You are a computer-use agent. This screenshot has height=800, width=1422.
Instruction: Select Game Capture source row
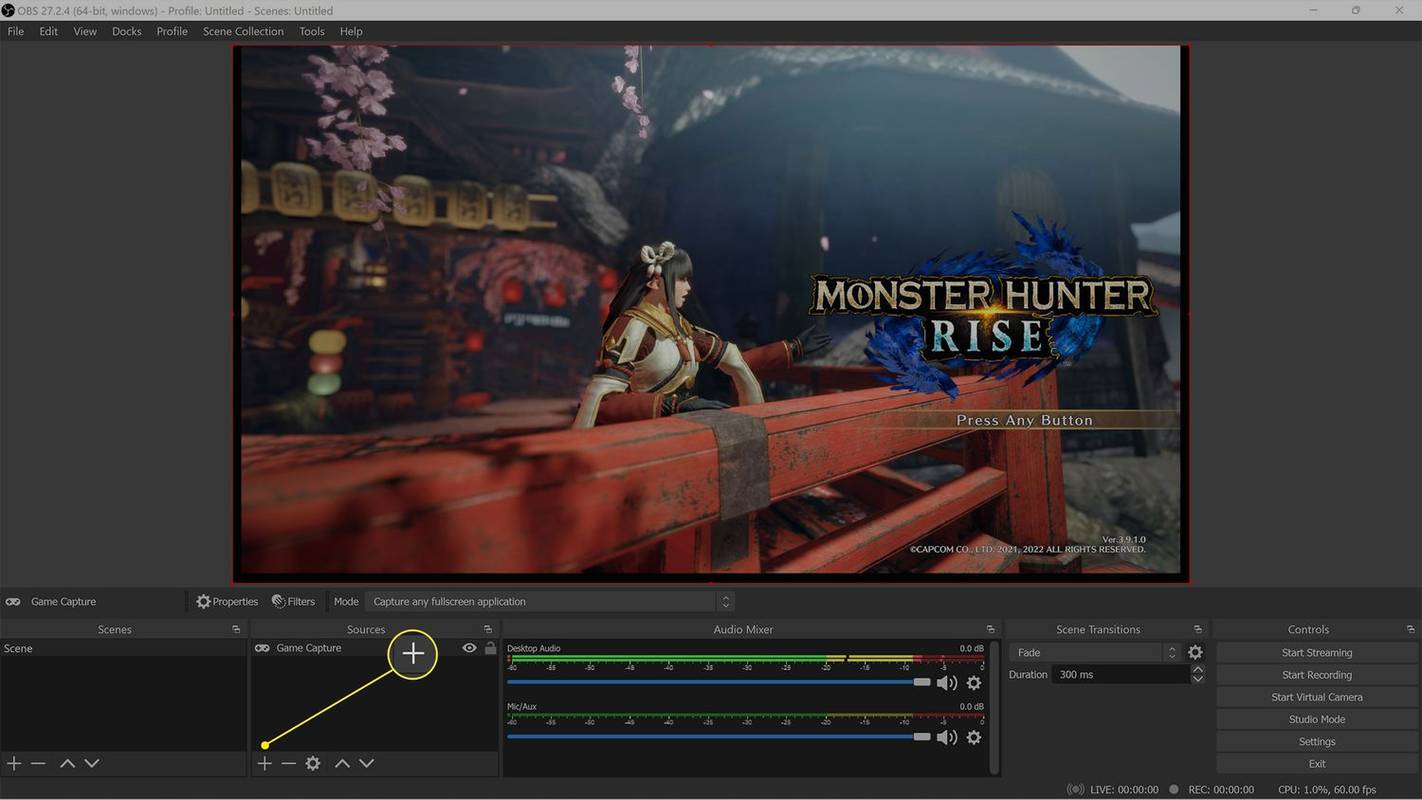pyautogui.click(x=375, y=648)
